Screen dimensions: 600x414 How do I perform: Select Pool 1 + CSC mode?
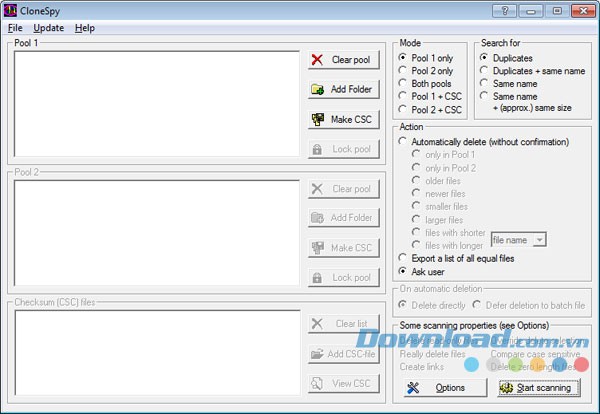coord(403,97)
